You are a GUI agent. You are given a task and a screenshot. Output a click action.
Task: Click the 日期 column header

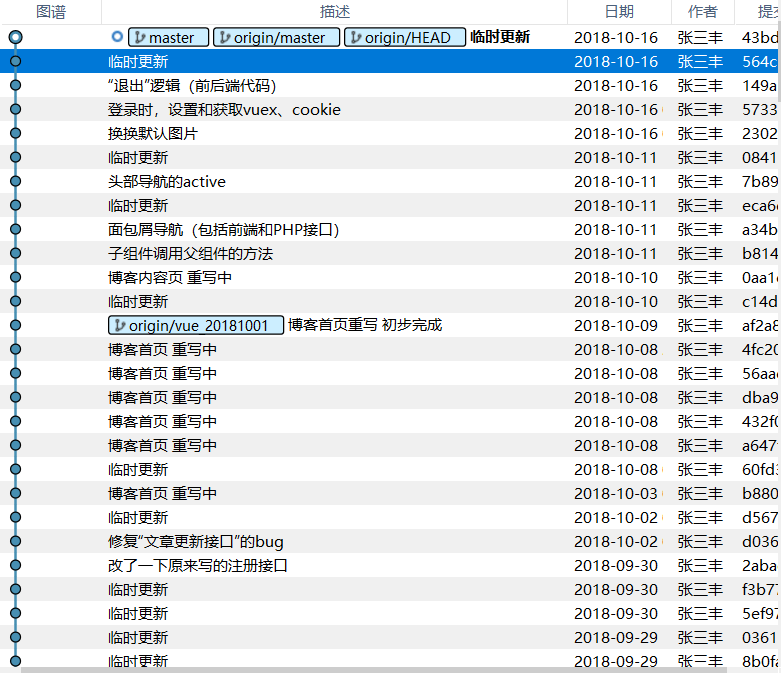(x=619, y=11)
